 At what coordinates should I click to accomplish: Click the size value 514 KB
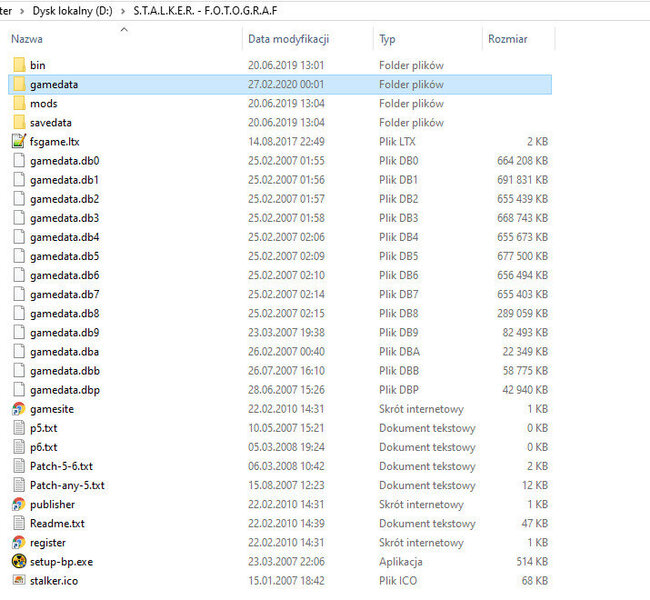pos(532,561)
